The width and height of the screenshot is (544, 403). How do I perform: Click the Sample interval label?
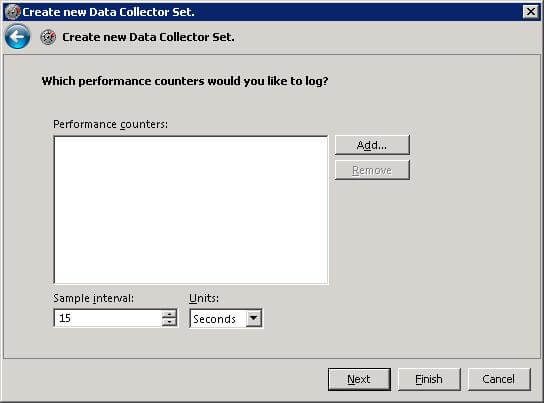pos(93,298)
